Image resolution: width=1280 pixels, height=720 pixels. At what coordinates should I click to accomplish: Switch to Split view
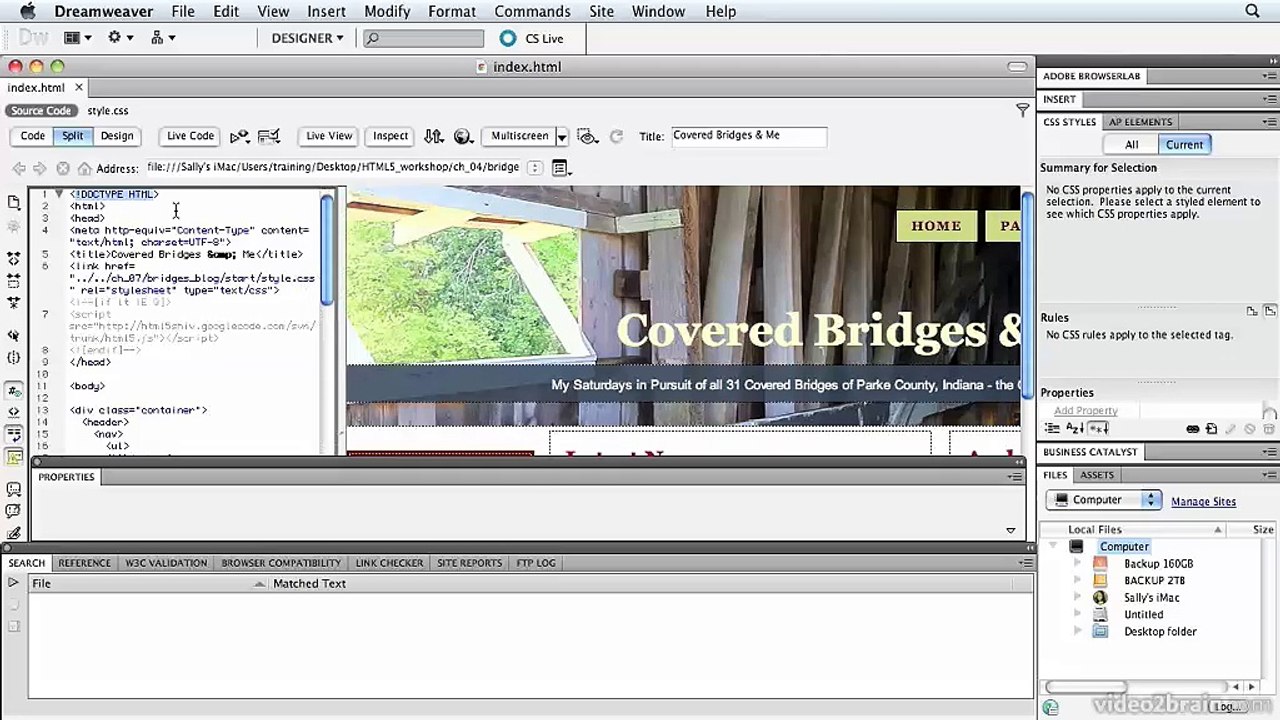[x=73, y=136]
